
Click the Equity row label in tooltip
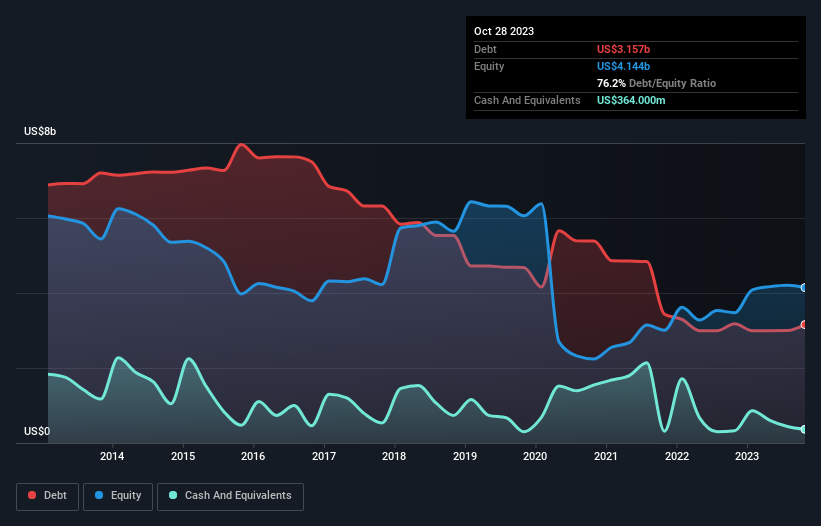489,66
